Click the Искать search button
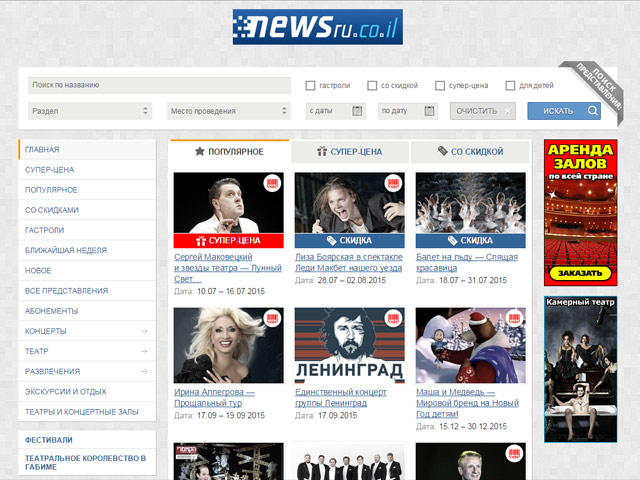Image resolution: width=640 pixels, height=480 pixels. point(564,111)
